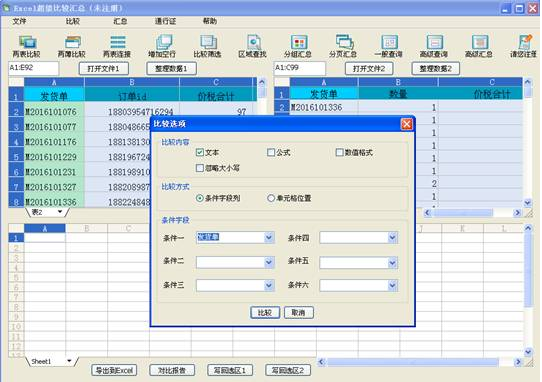
Task: Click the 整理数据1 button
Action: click(x=171, y=68)
